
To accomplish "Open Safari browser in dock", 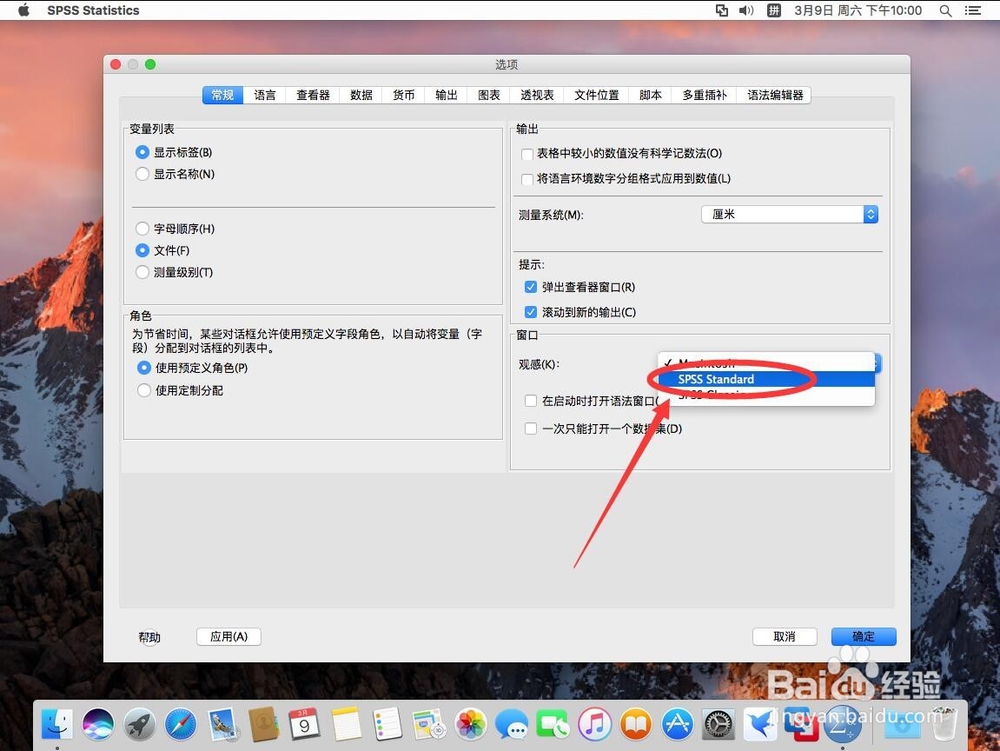I will 181,724.
